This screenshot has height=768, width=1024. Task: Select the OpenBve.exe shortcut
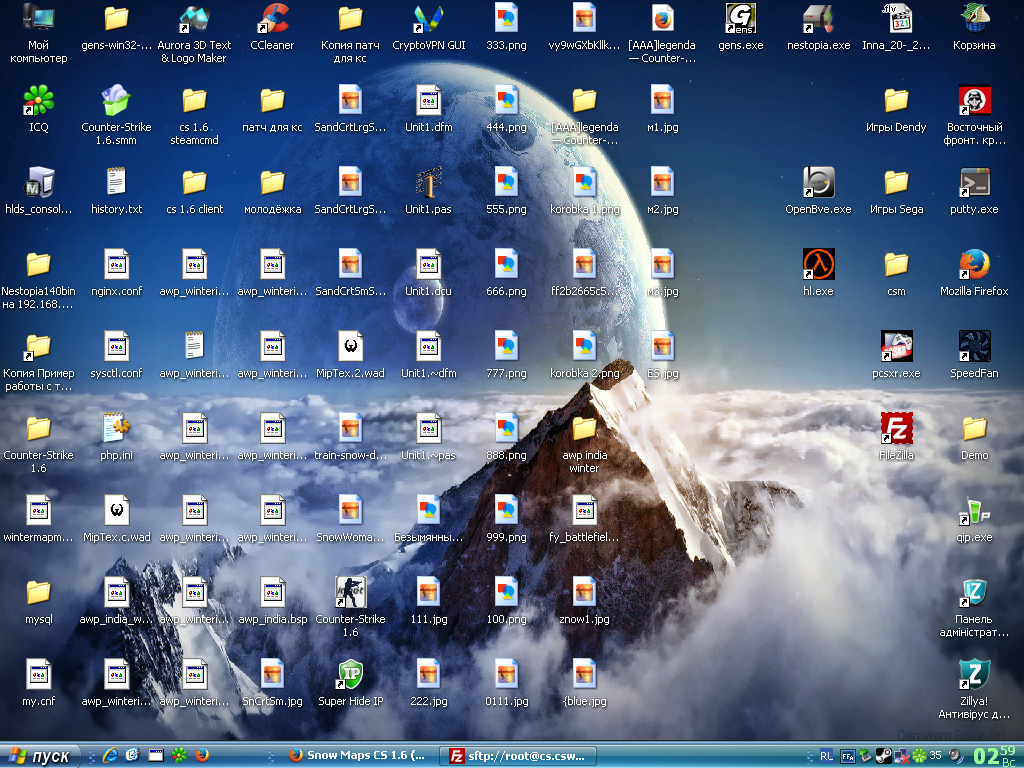click(818, 191)
